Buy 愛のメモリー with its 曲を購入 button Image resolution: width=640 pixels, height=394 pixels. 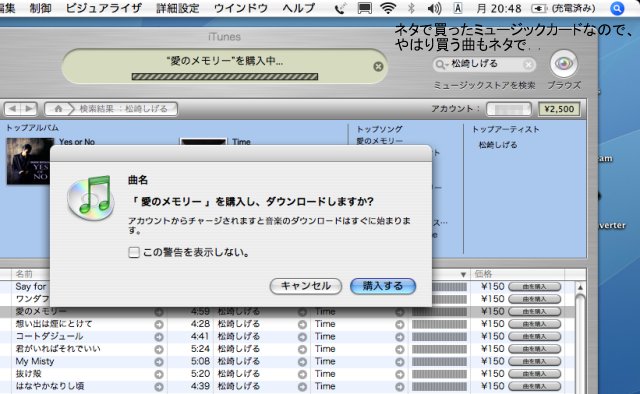[534, 312]
